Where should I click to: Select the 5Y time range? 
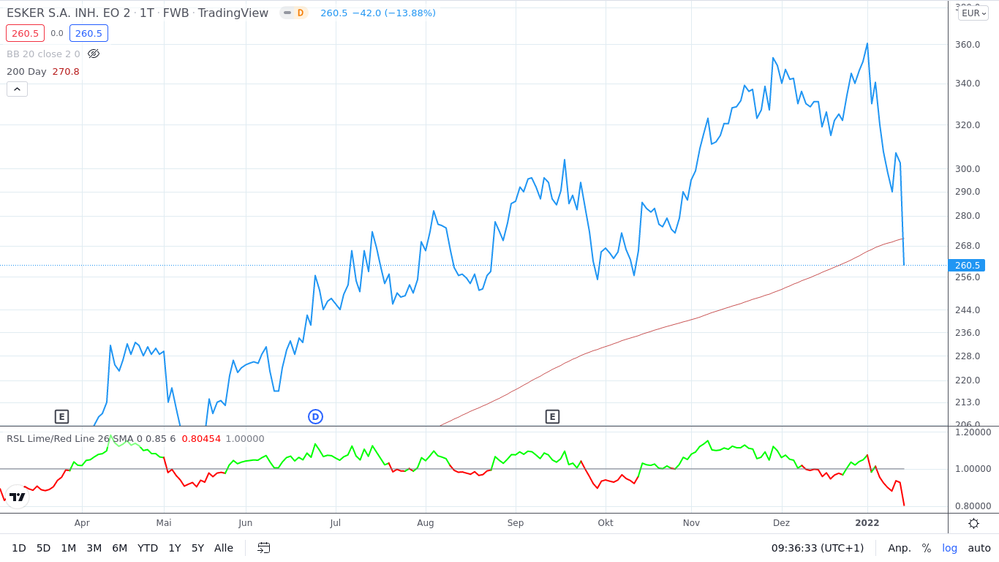(198, 548)
